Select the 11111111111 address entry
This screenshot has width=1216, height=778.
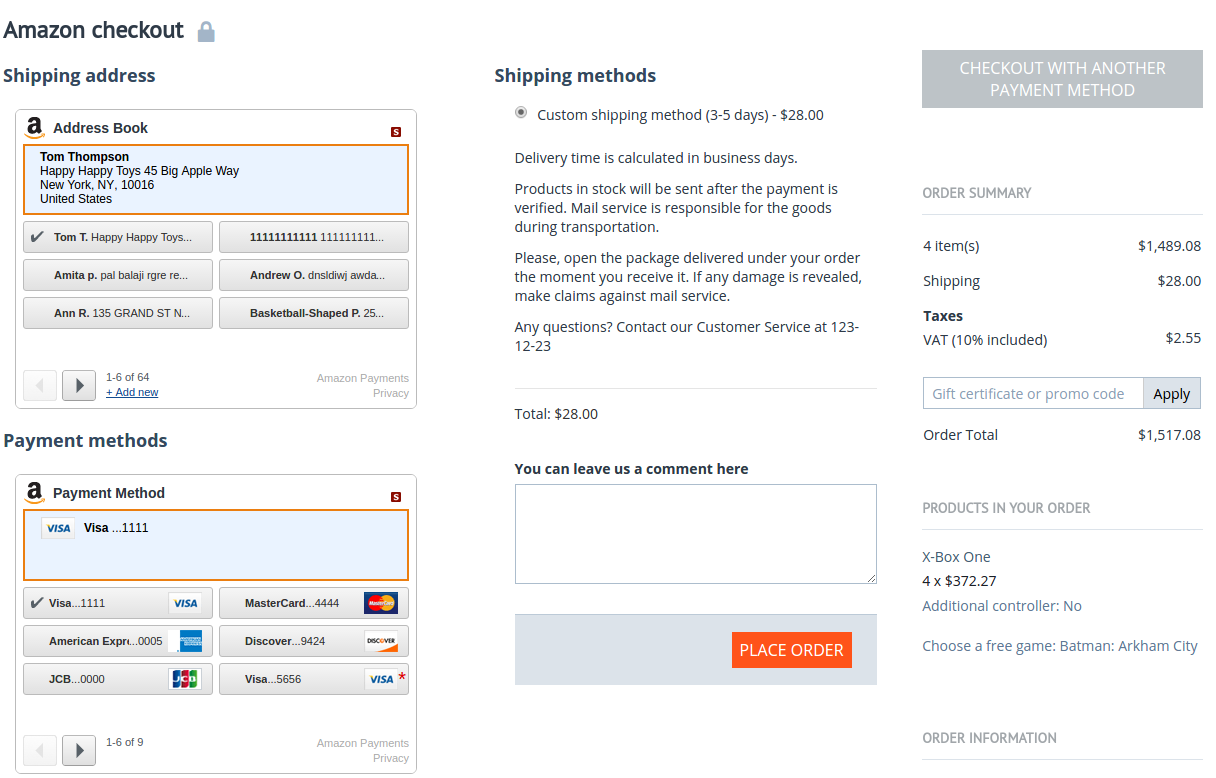click(x=314, y=237)
